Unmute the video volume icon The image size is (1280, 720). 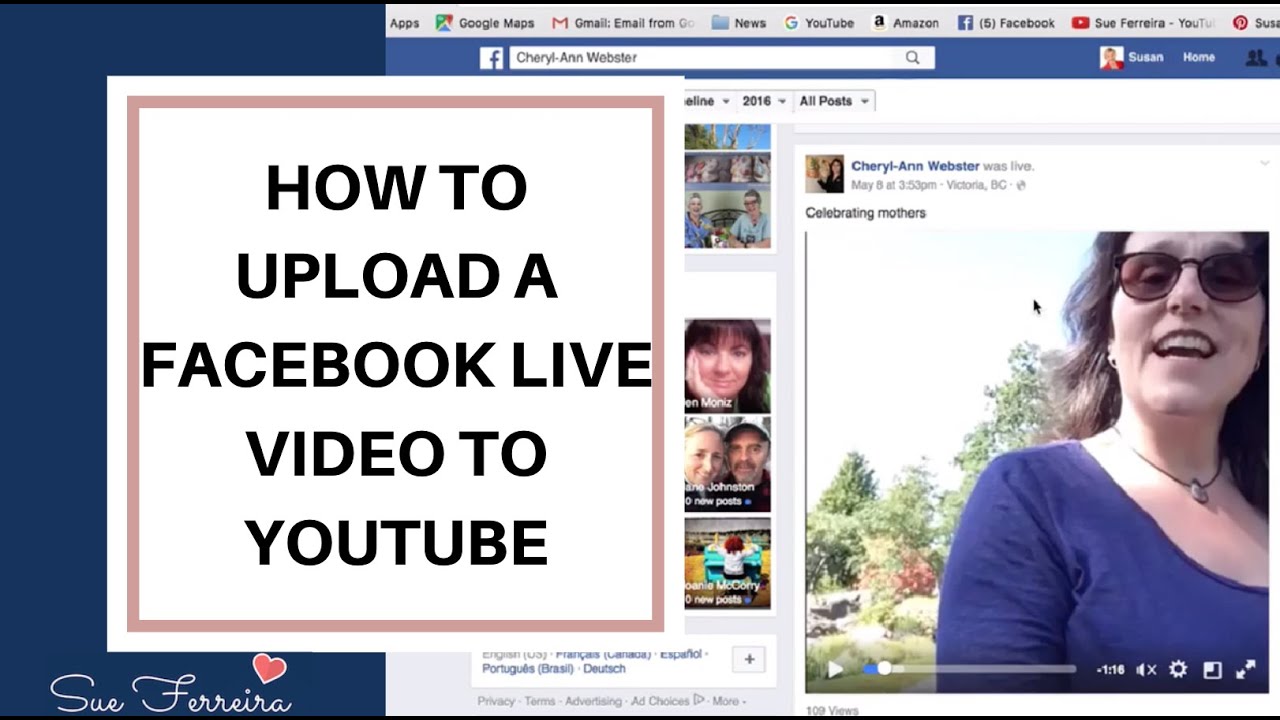coord(1147,670)
